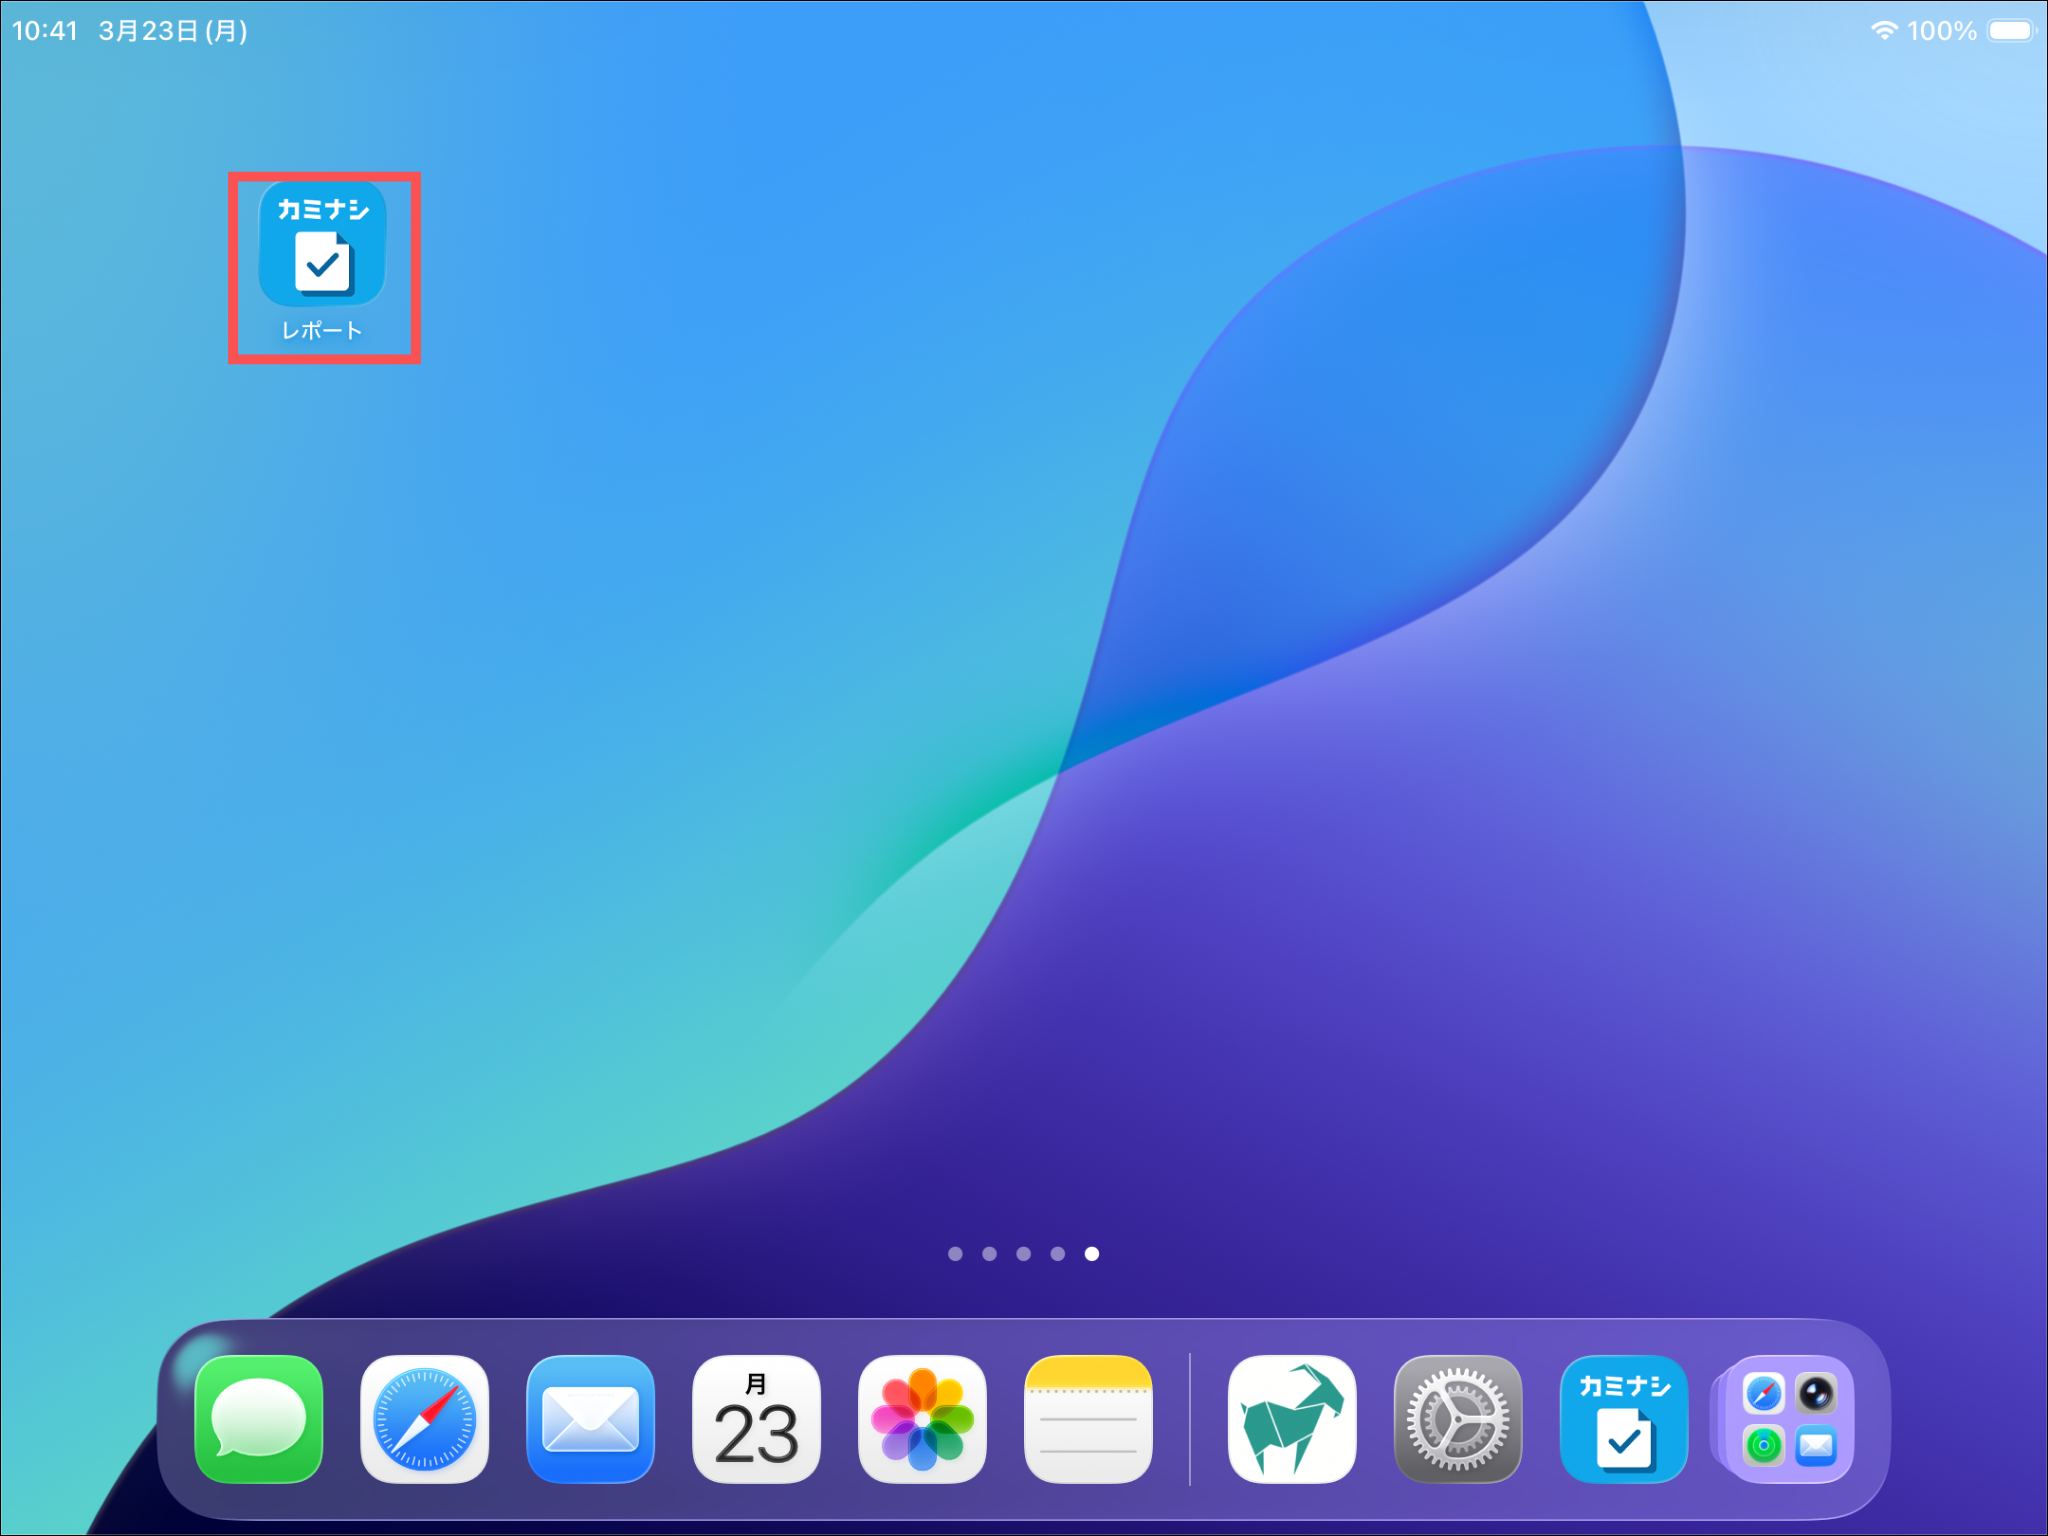Open Safari browser in the dock
Screen dimensions: 2048x1536
coord(425,1418)
